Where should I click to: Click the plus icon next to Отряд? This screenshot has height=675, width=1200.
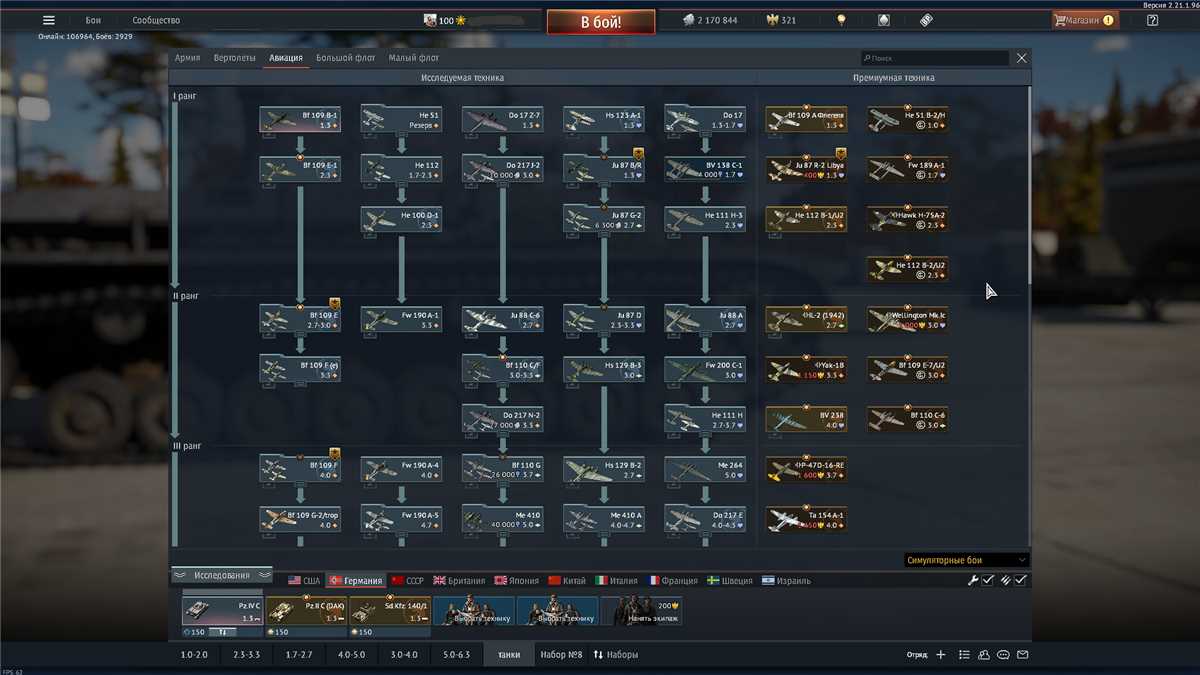(940, 655)
